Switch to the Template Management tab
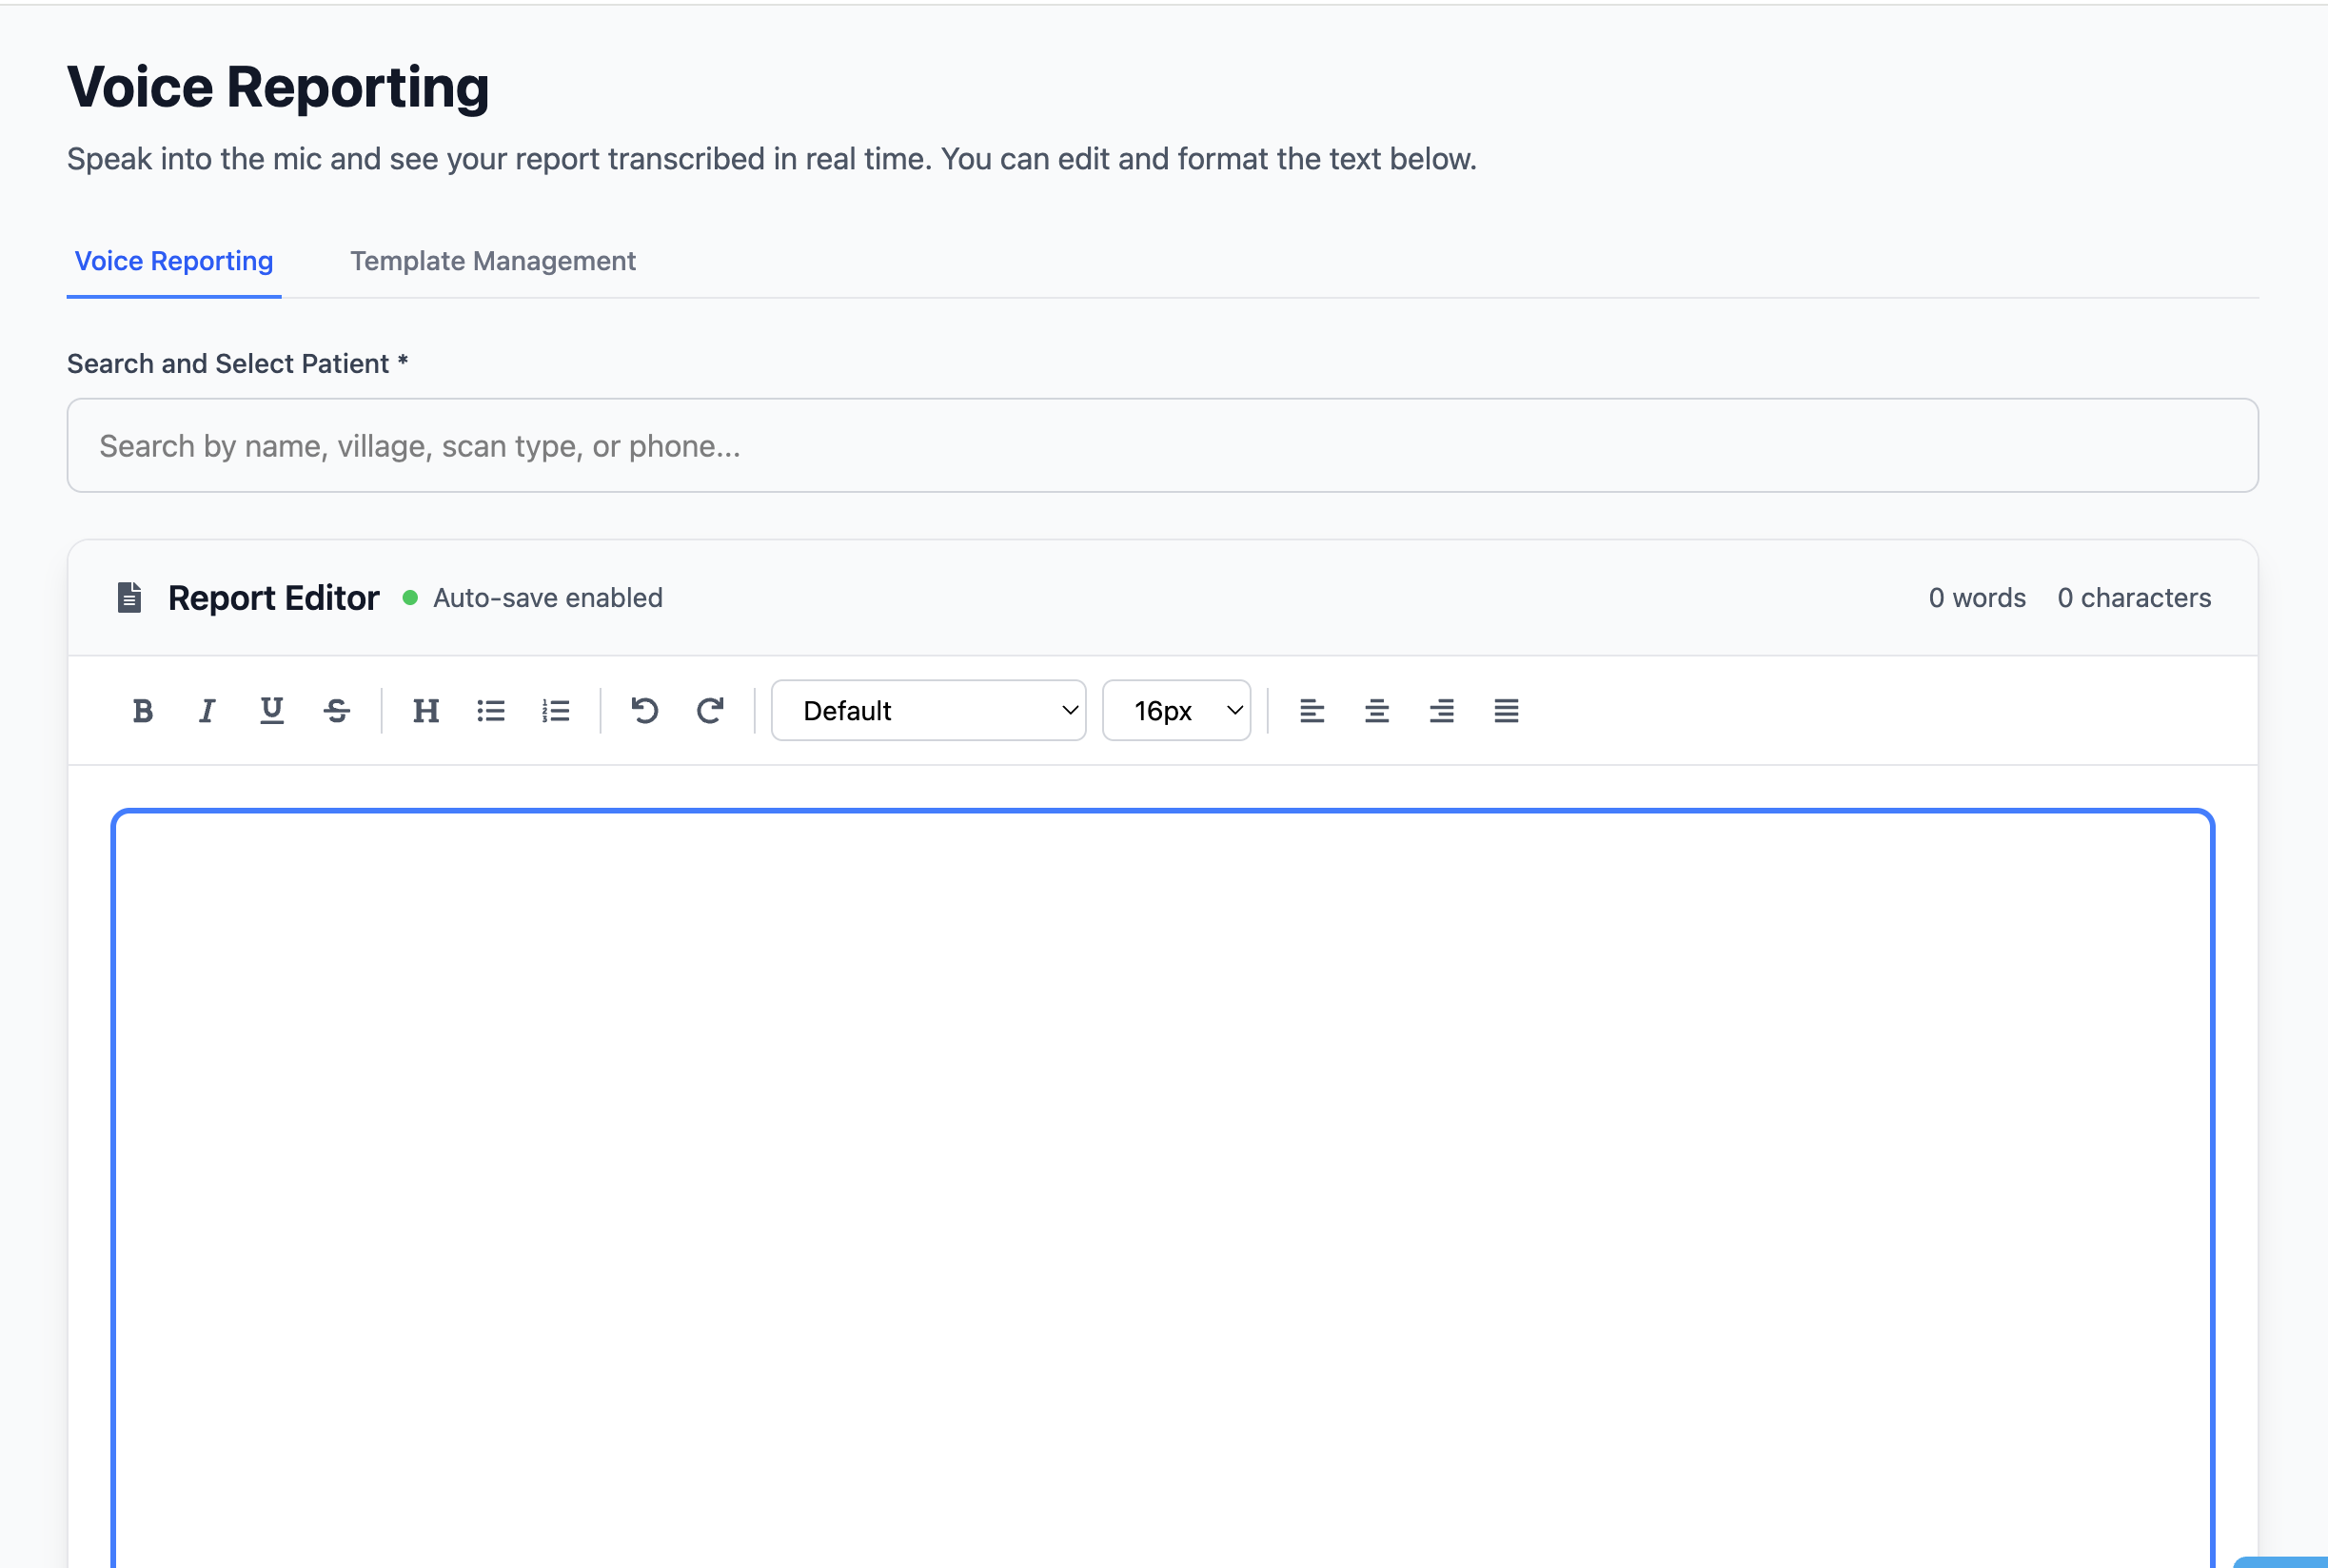 pos(492,261)
